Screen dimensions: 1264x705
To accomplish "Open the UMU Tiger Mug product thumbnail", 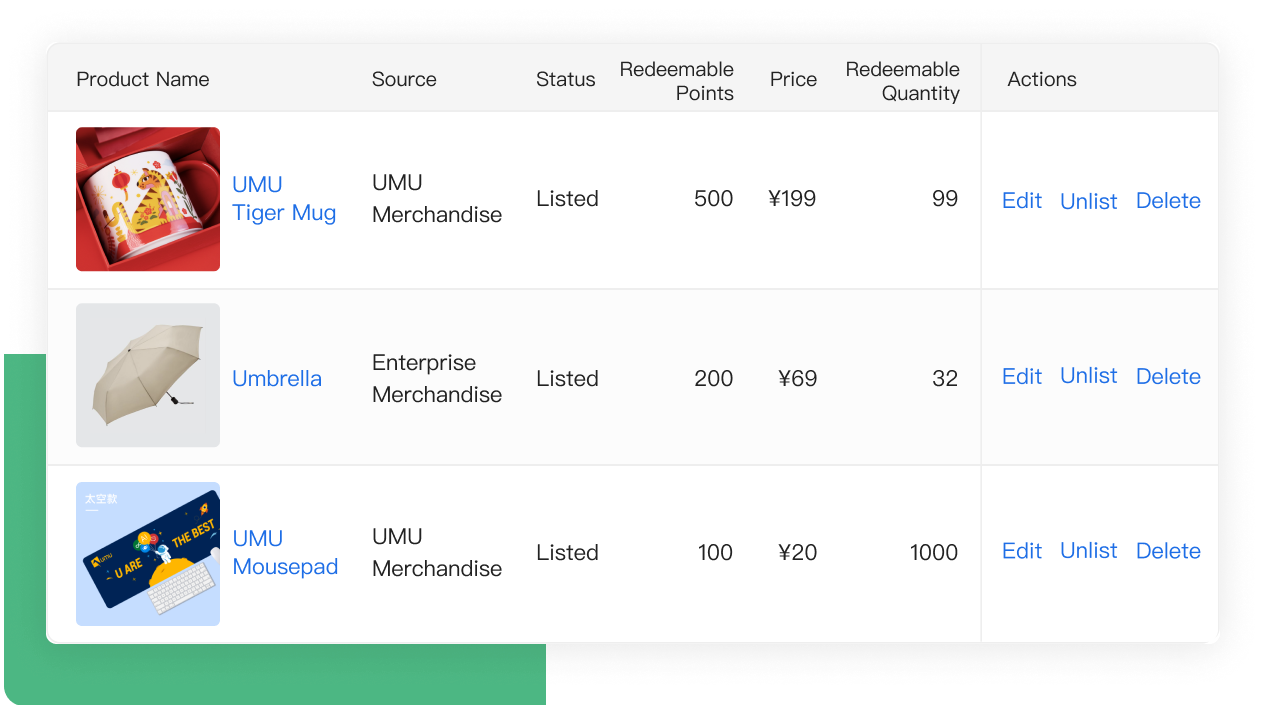I will click(x=148, y=199).
